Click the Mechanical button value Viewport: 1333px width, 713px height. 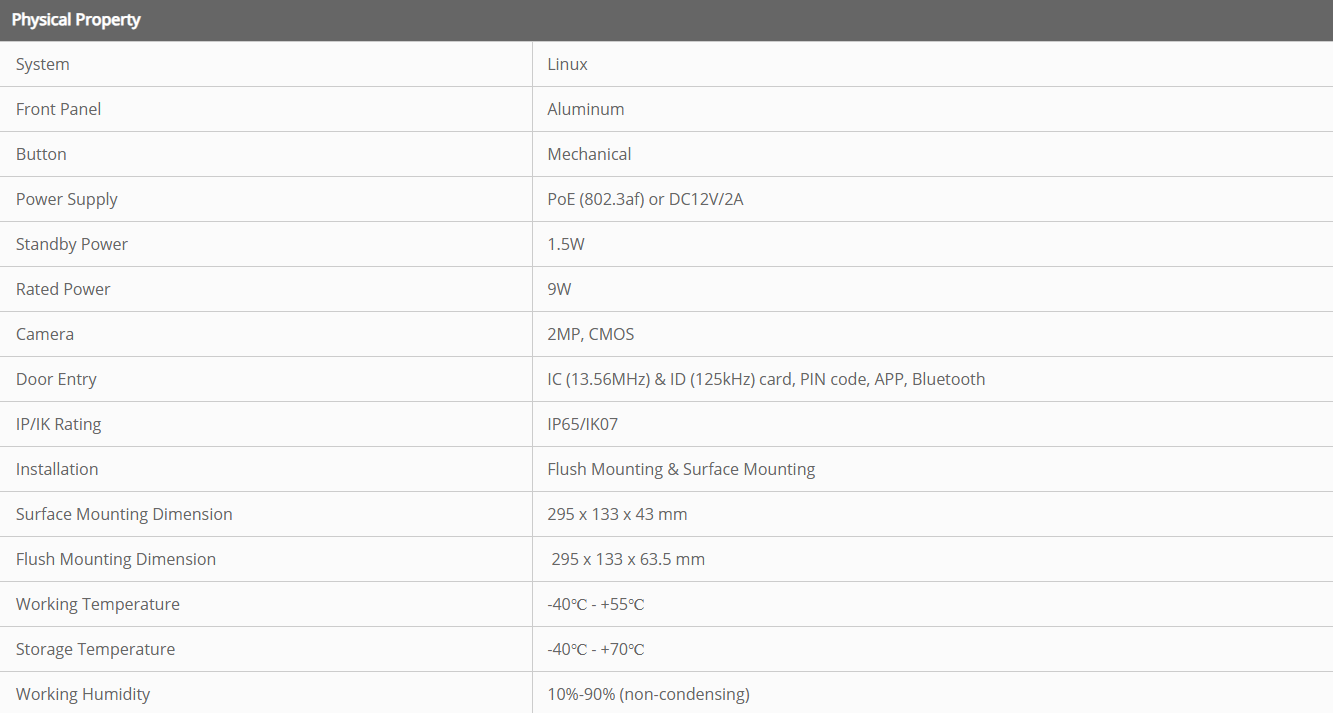click(589, 154)
